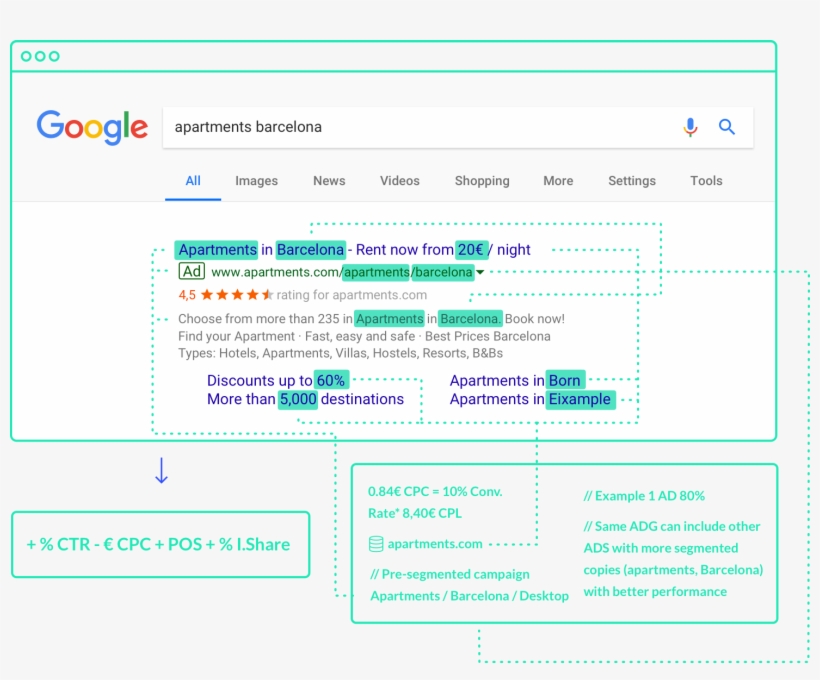Viewport: 820px width, 680px height.
Task: Click the Ad badge label
Action: pos(191,271)
